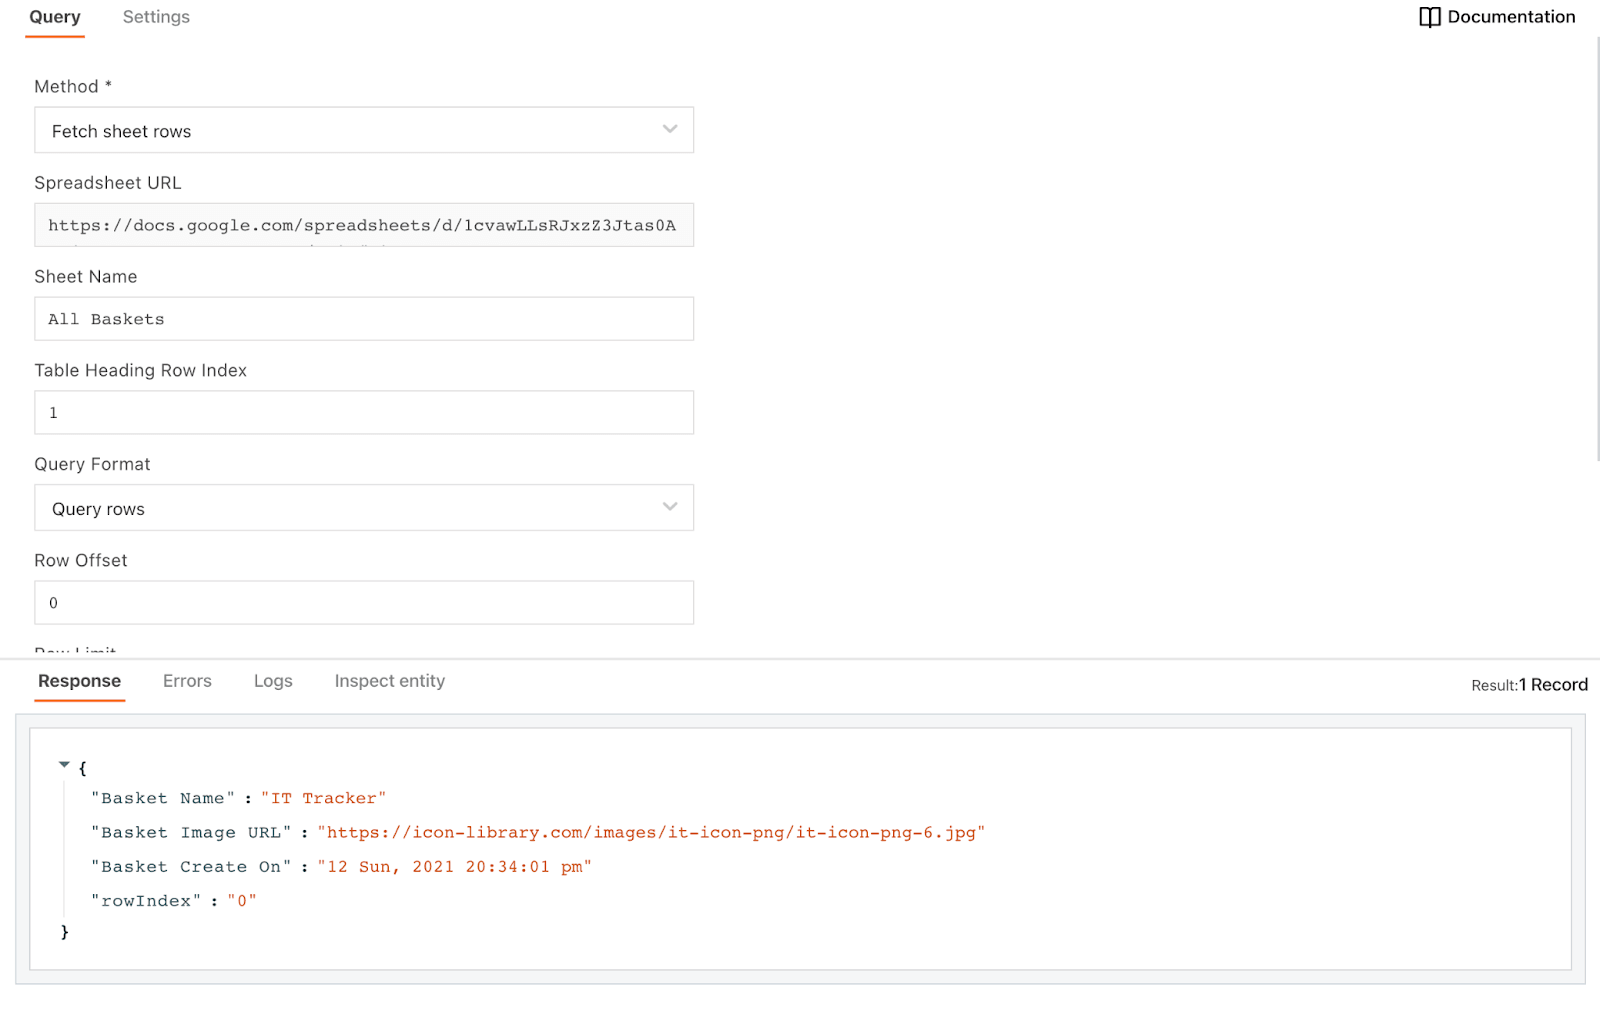The image size is (1600, 1019).
Task: Click the IT Tracker basket name value
Action: pos(323,799)
